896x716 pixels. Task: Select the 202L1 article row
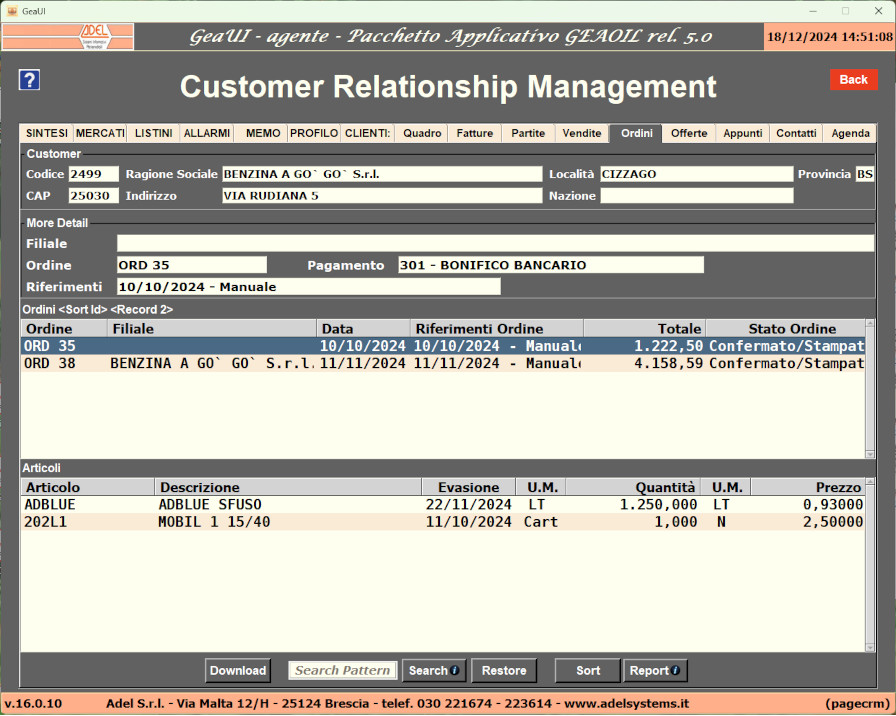443,522
